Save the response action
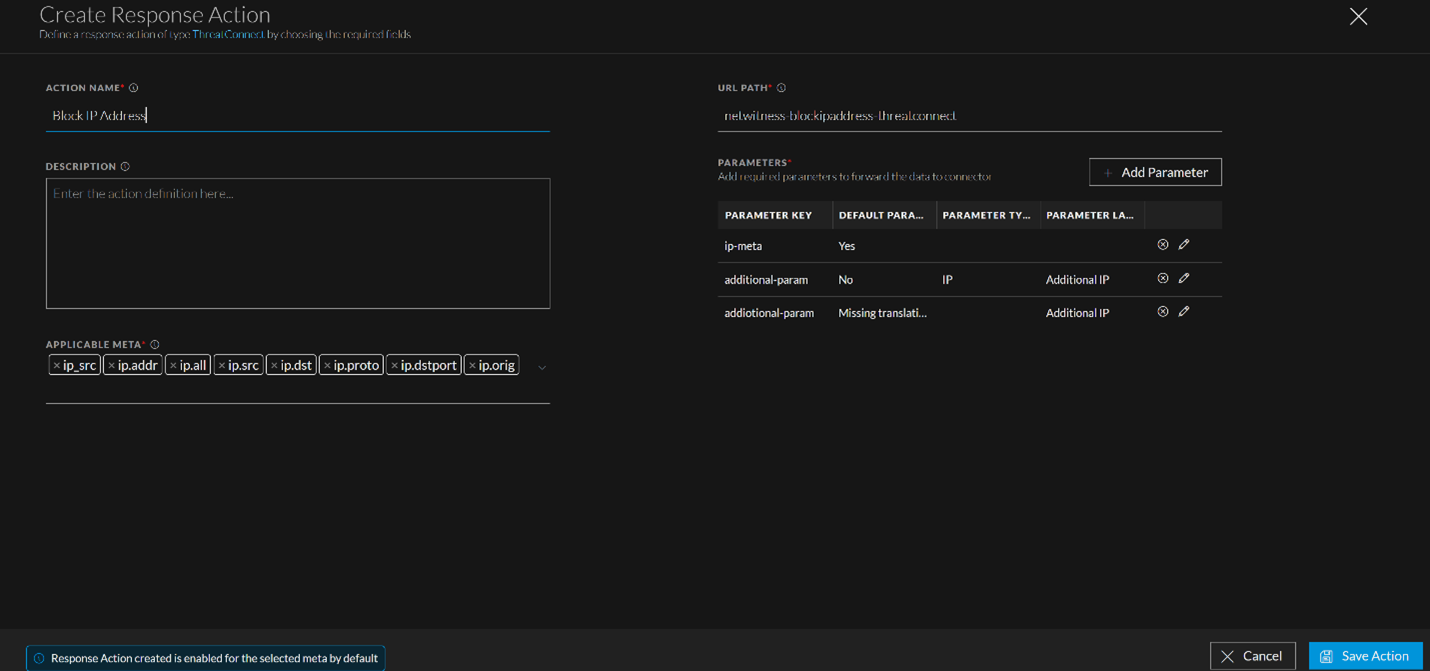Image resolution: width=1430 pixels, height=671 pixels. click(1365, 656)
